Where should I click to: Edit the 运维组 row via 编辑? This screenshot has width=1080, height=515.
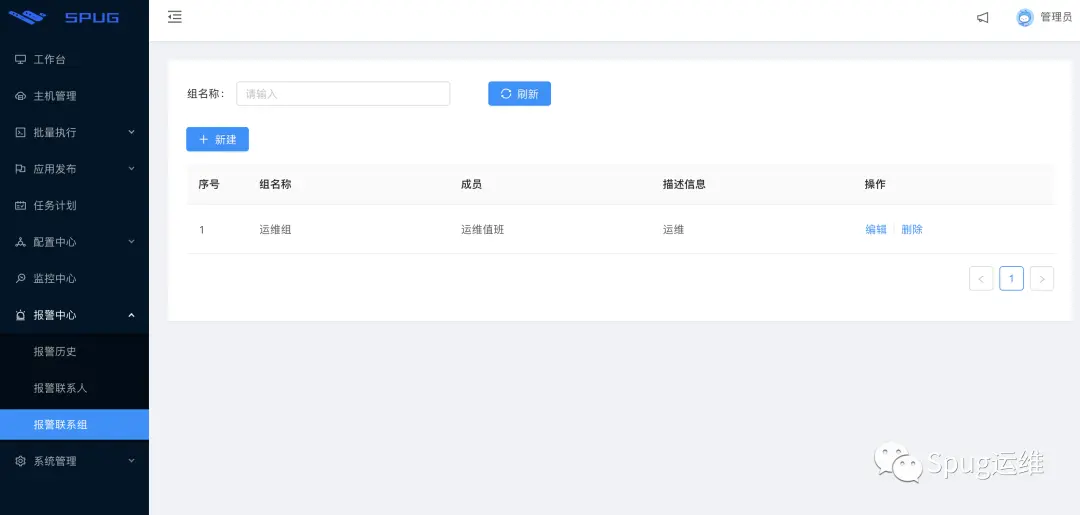[876, 229]
